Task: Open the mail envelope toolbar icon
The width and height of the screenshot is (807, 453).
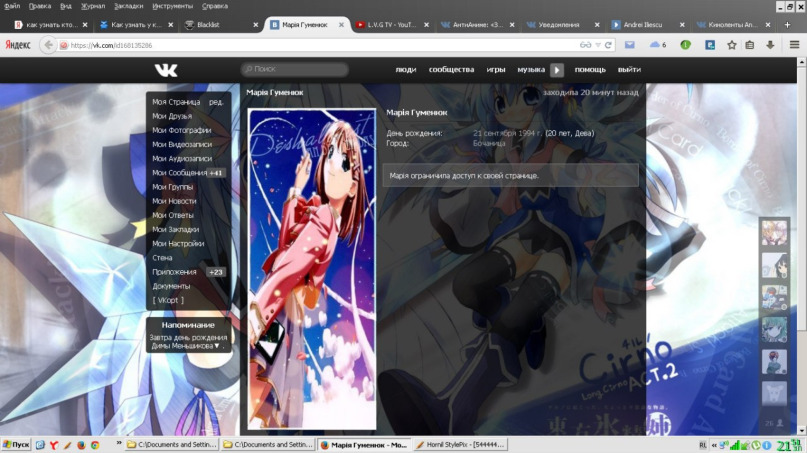Action: pos(629,45)
